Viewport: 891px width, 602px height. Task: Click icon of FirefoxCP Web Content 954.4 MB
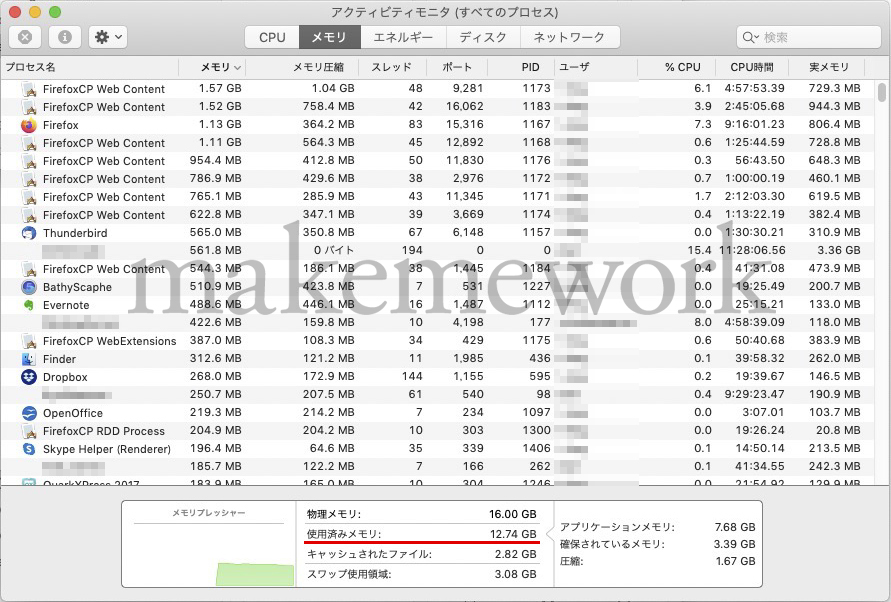pyautogui.click(x=29, y=161)
